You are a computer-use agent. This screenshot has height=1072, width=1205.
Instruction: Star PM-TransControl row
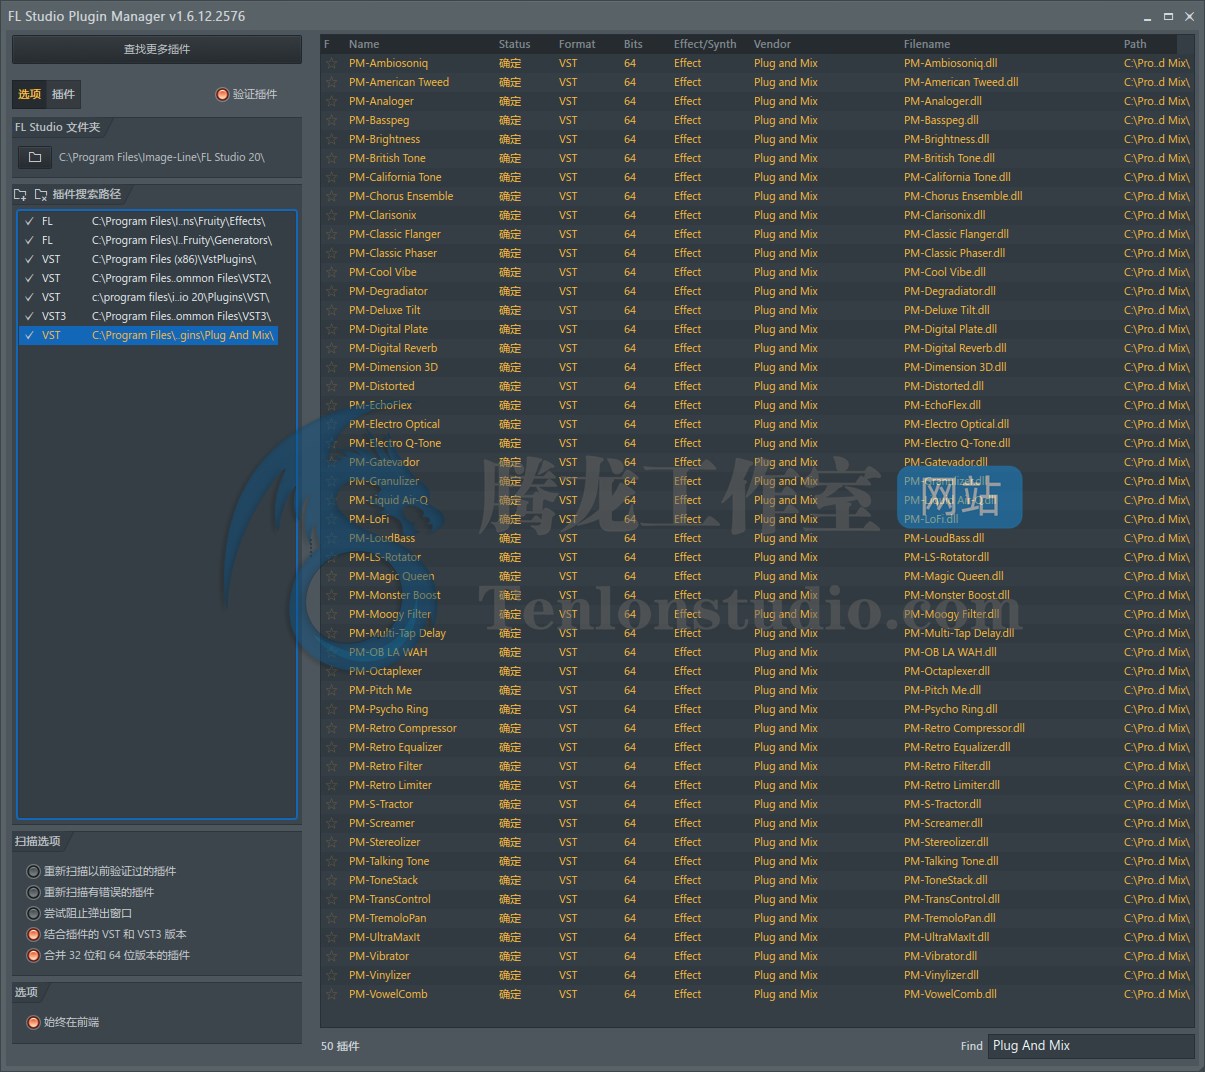click(331, 899)
